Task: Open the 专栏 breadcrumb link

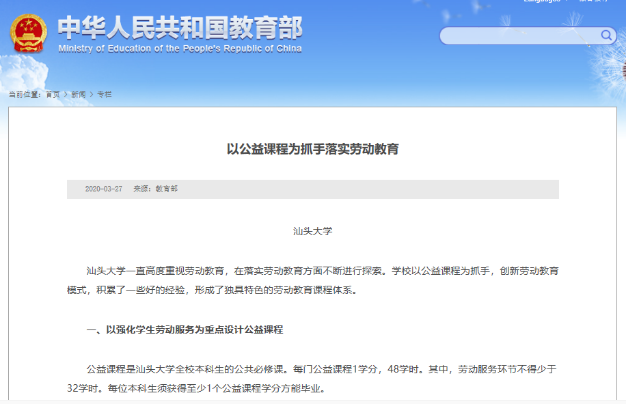Action: point(104,95)
